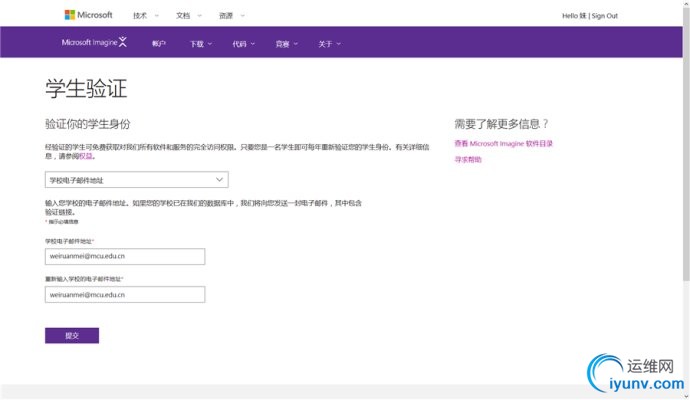Open the 帐户 menu item
Screen dimensions: 690x400
pos(158,44)
